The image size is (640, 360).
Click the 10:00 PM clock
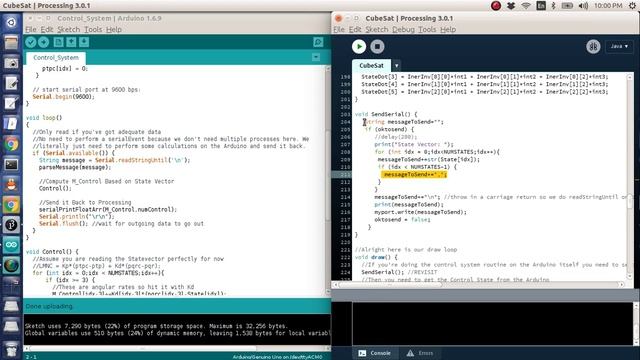608,6
